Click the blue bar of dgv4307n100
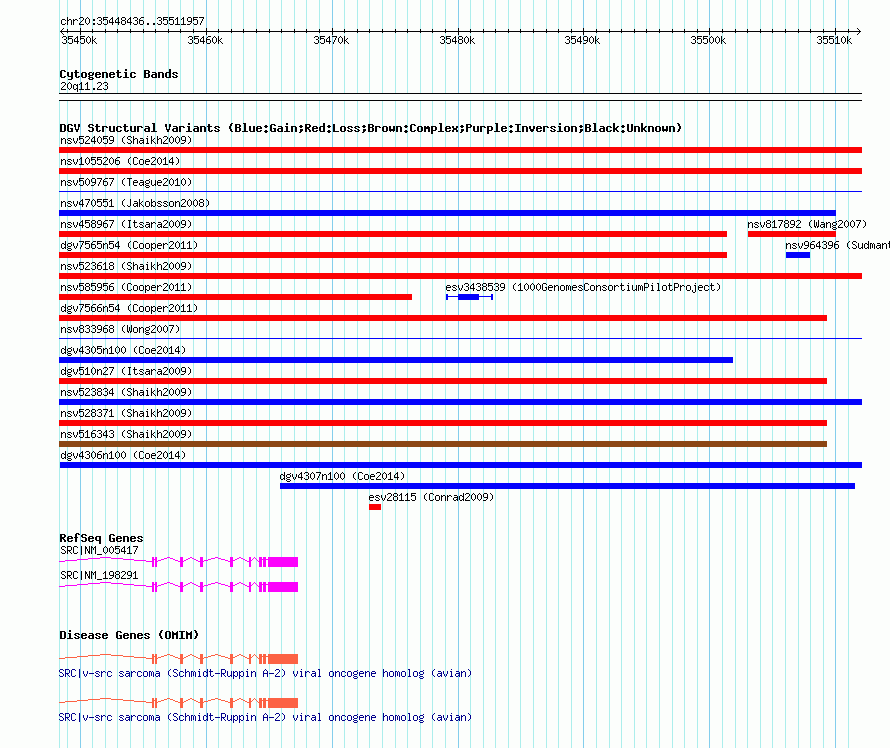Screen dimensions: 890x748 [568, 486]
